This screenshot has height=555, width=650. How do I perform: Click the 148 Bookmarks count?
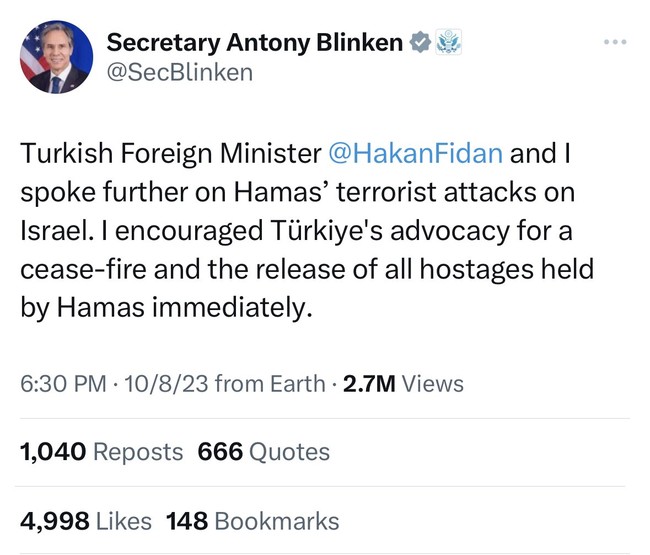(252, 521)
